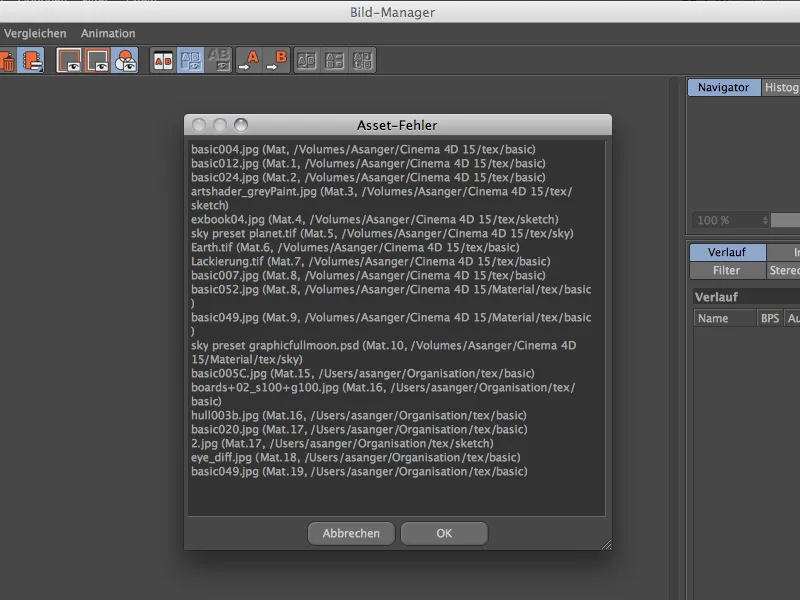The height and width of the screenshot is (600, 800).
Task: Toggle the orange-framed image visibility icon
Action: click(97, 60)
